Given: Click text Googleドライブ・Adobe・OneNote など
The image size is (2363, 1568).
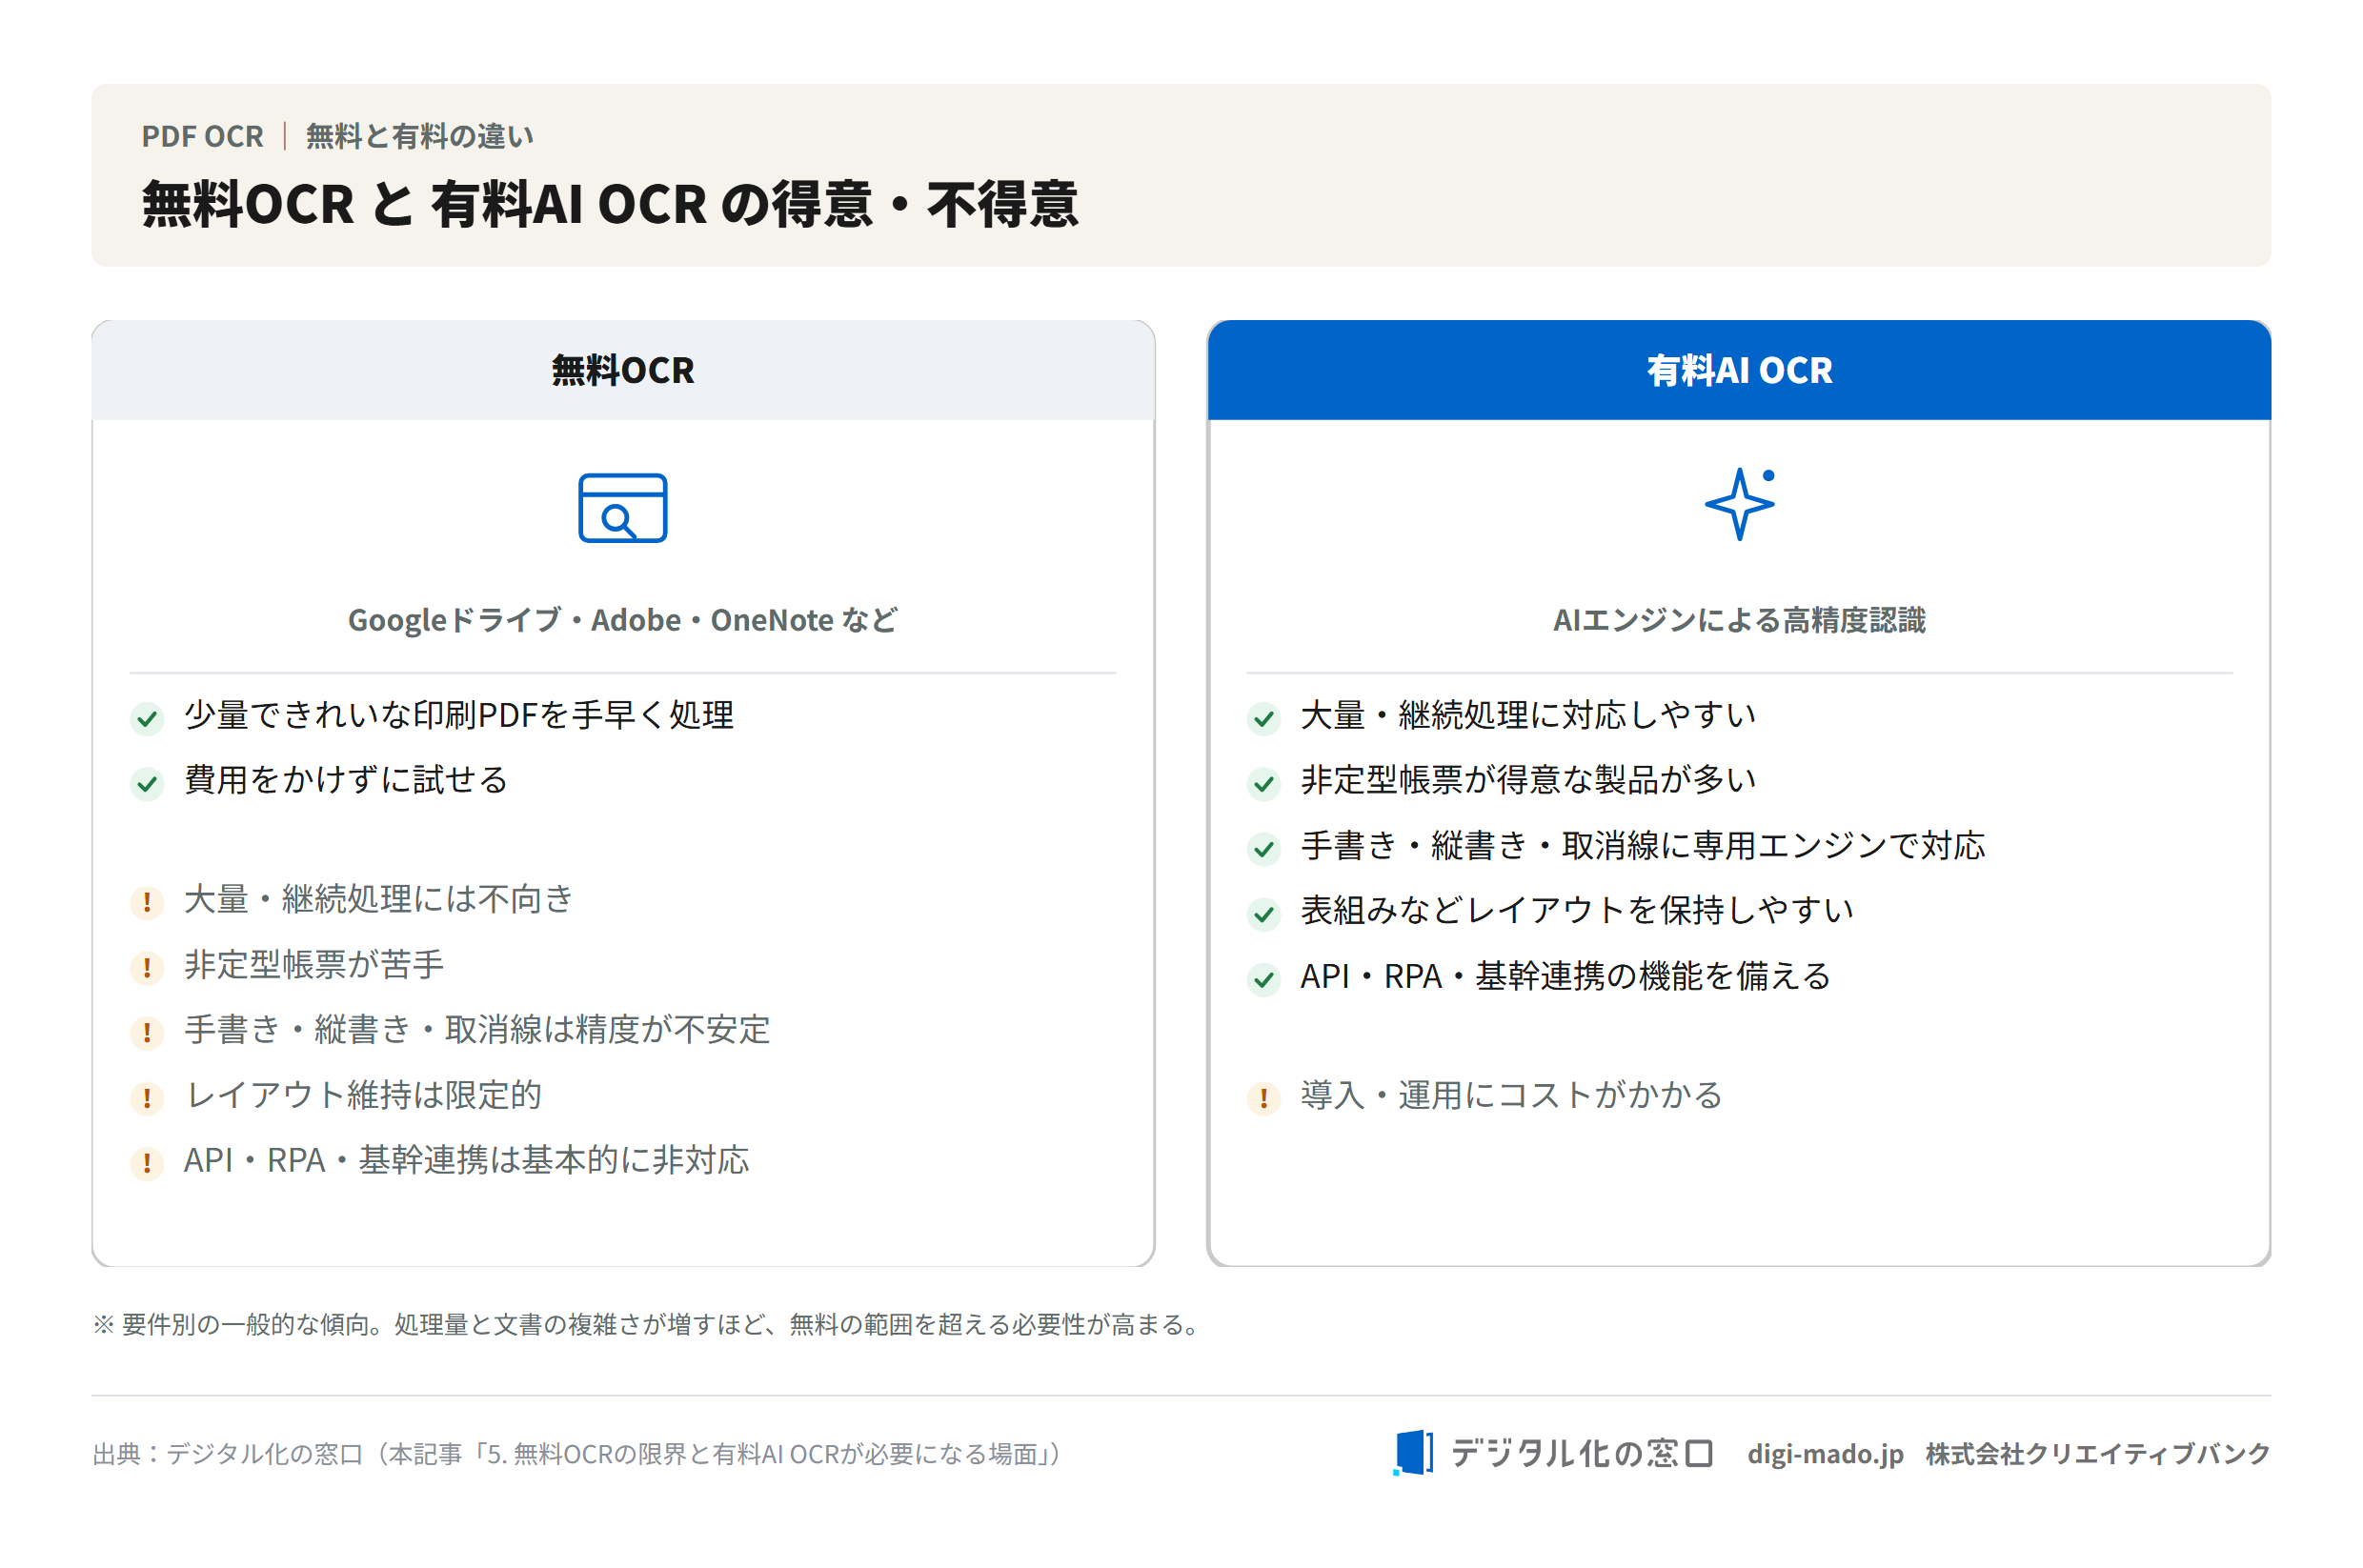Looking at the screenshot, I should pyautogui.click(x=622, y=620).
